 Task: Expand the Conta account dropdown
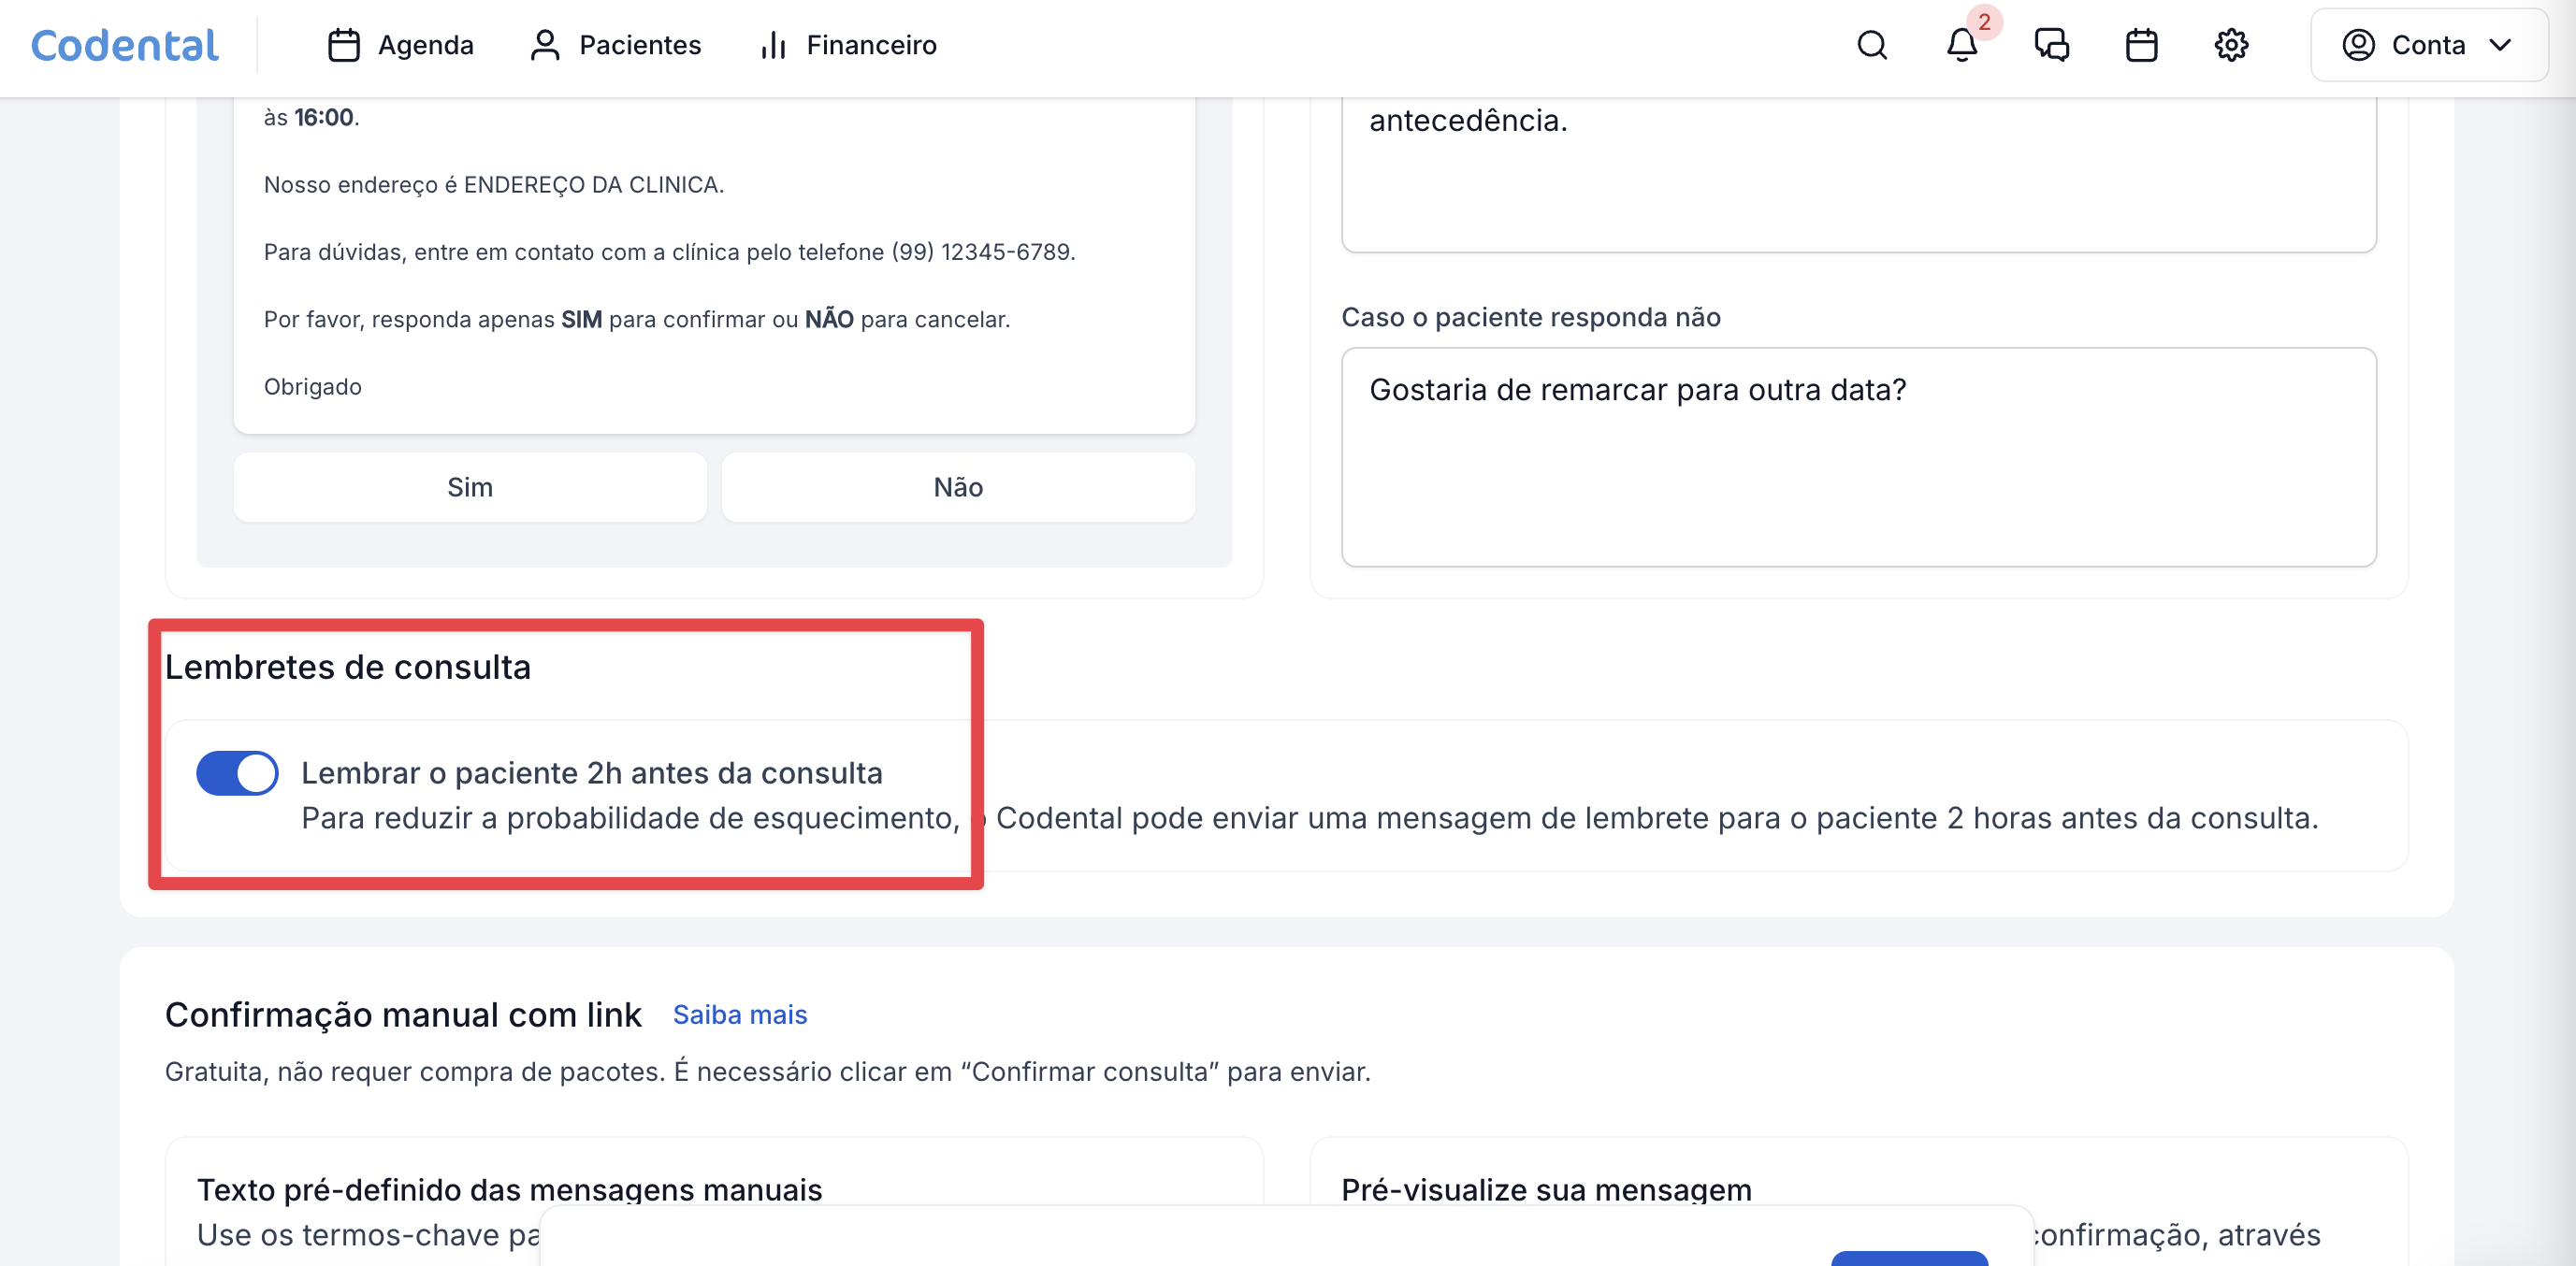click(2427, 45)
